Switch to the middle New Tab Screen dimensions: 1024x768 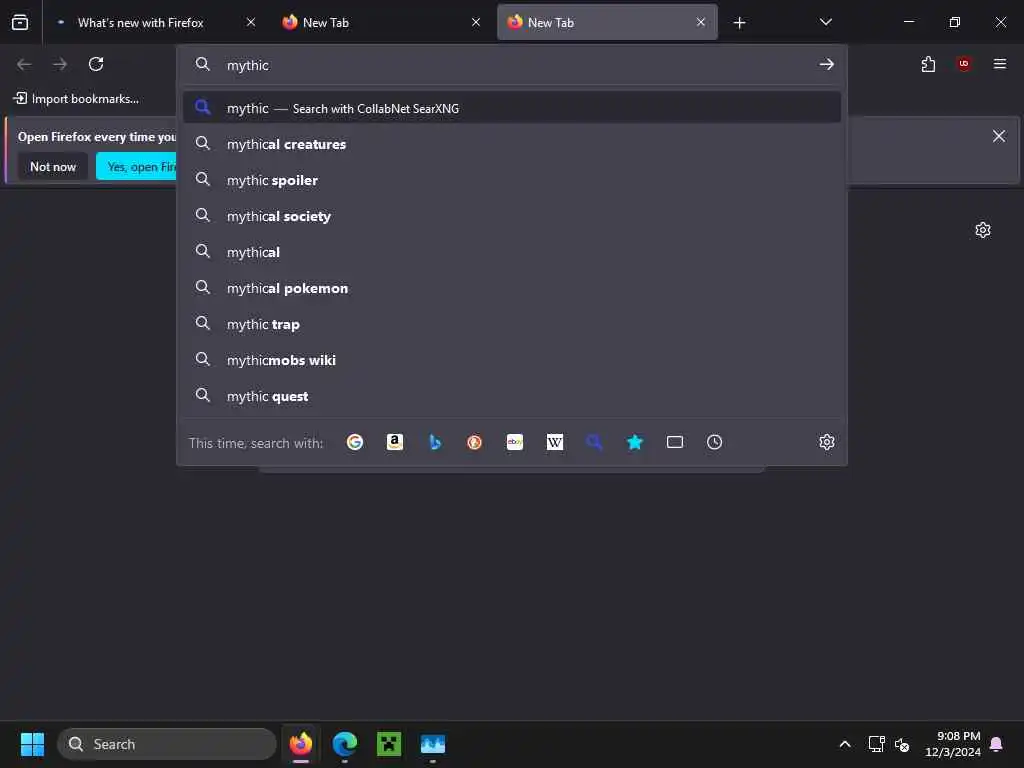click(x=382, y=23)
